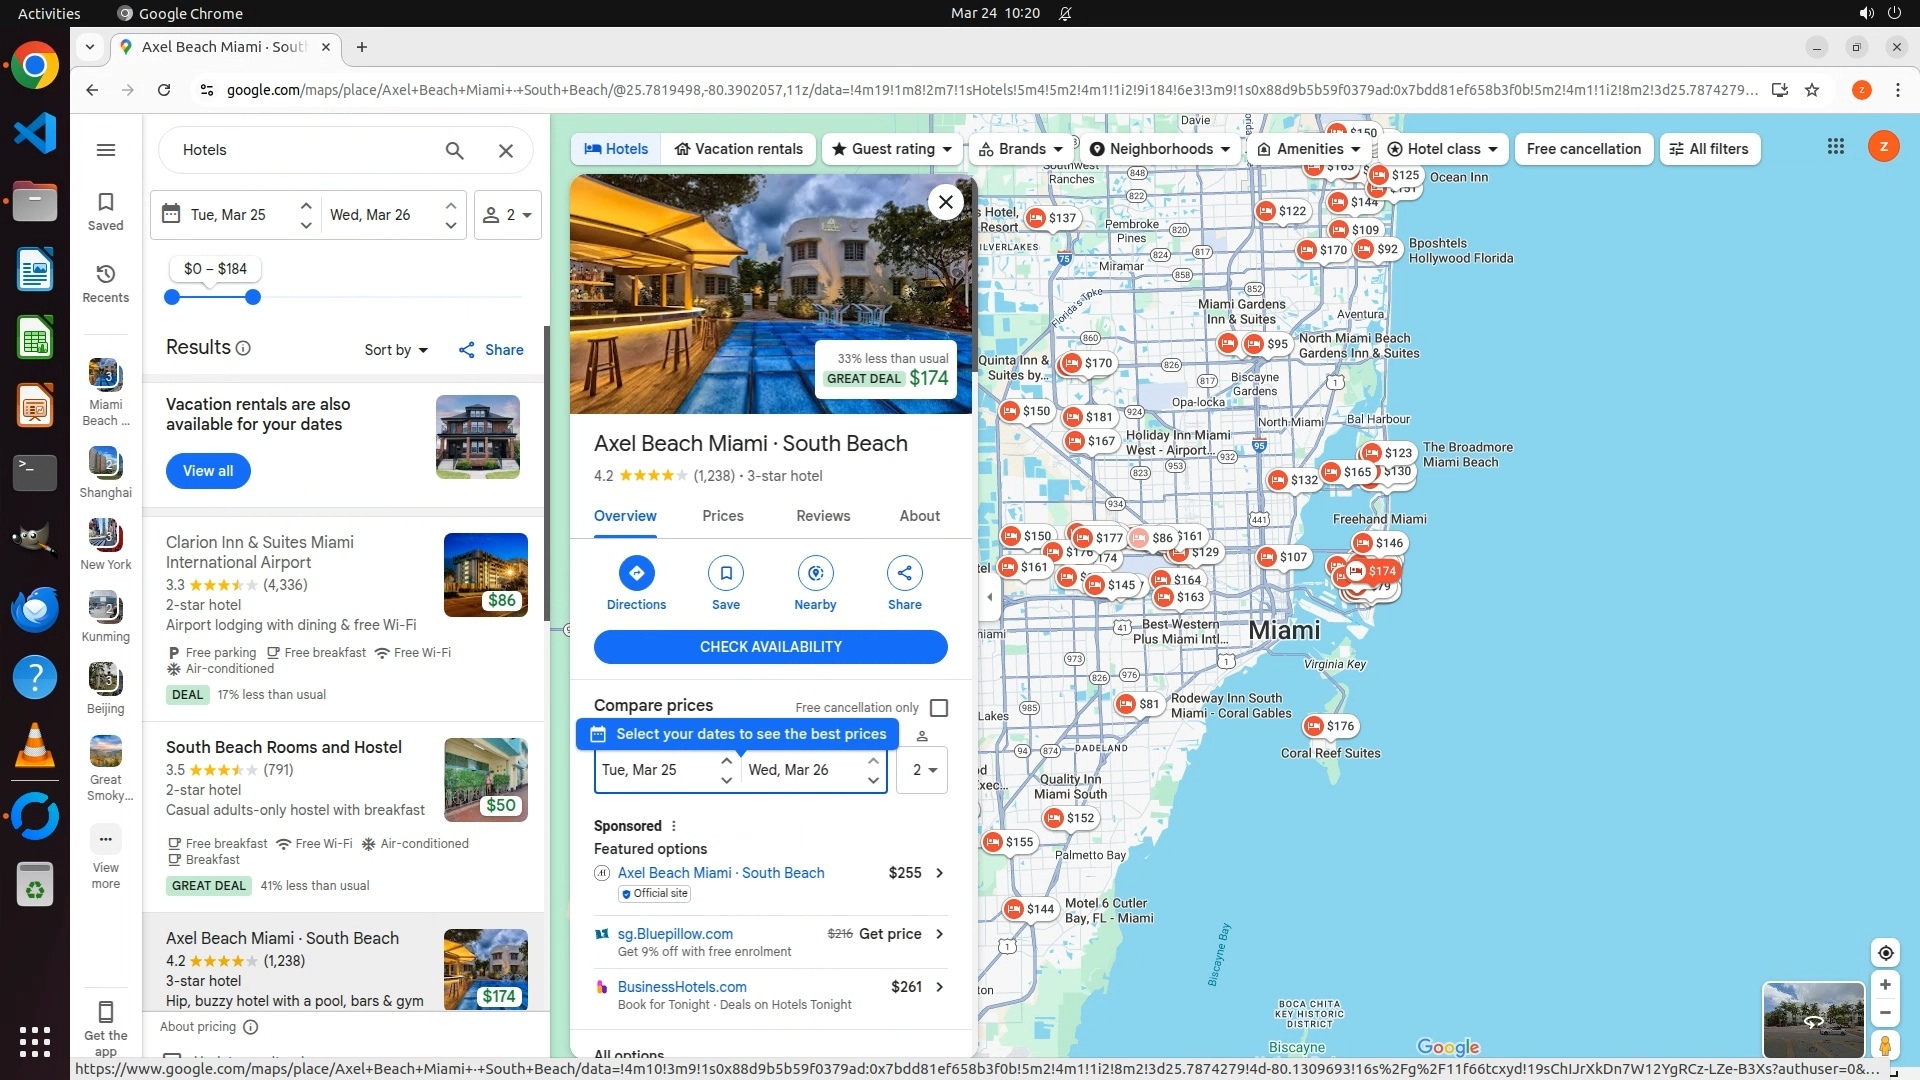
Task: Switch to the Reviews tab
Action: 822,516
